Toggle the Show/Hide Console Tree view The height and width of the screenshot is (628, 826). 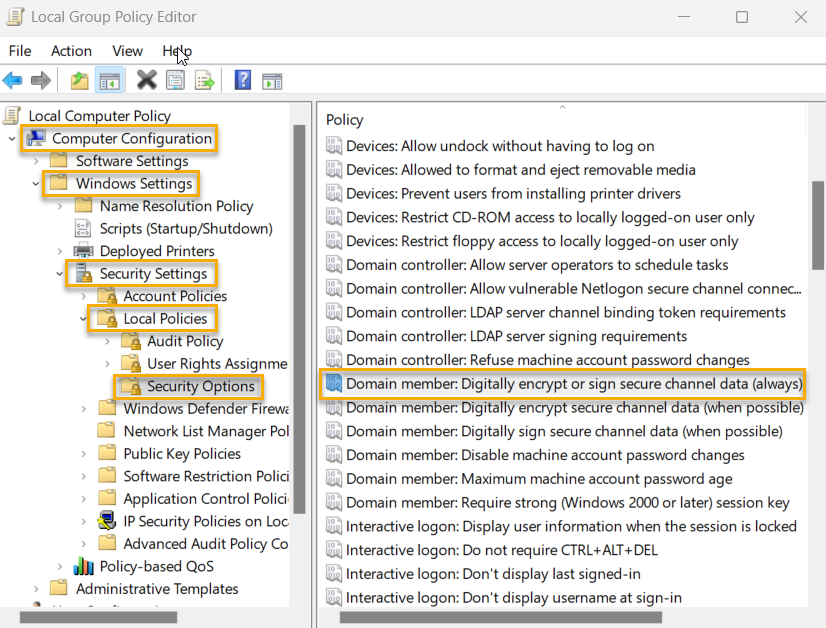click(111, 81)
